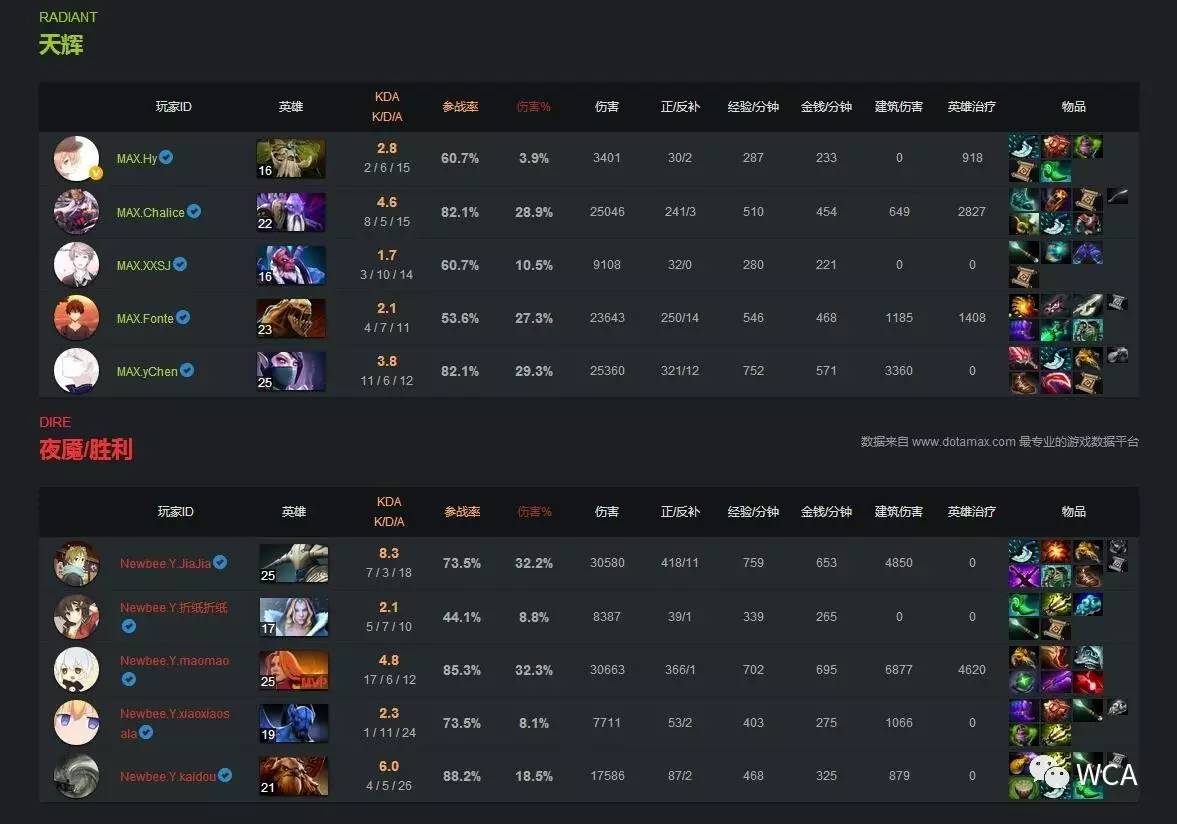Click the MAX.Hy player avatar
This screenshot has width=1177, height=824.
click(77, 158)
